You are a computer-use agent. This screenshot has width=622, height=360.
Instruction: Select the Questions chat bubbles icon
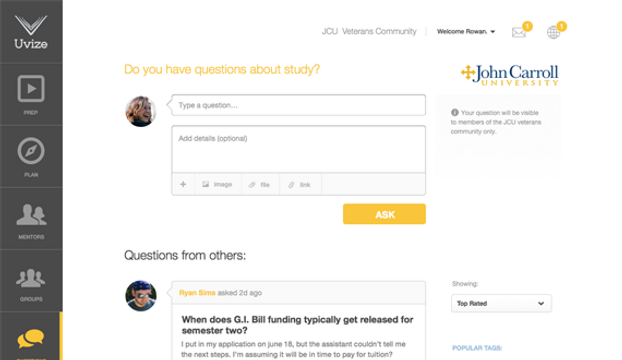coord(31,338)
